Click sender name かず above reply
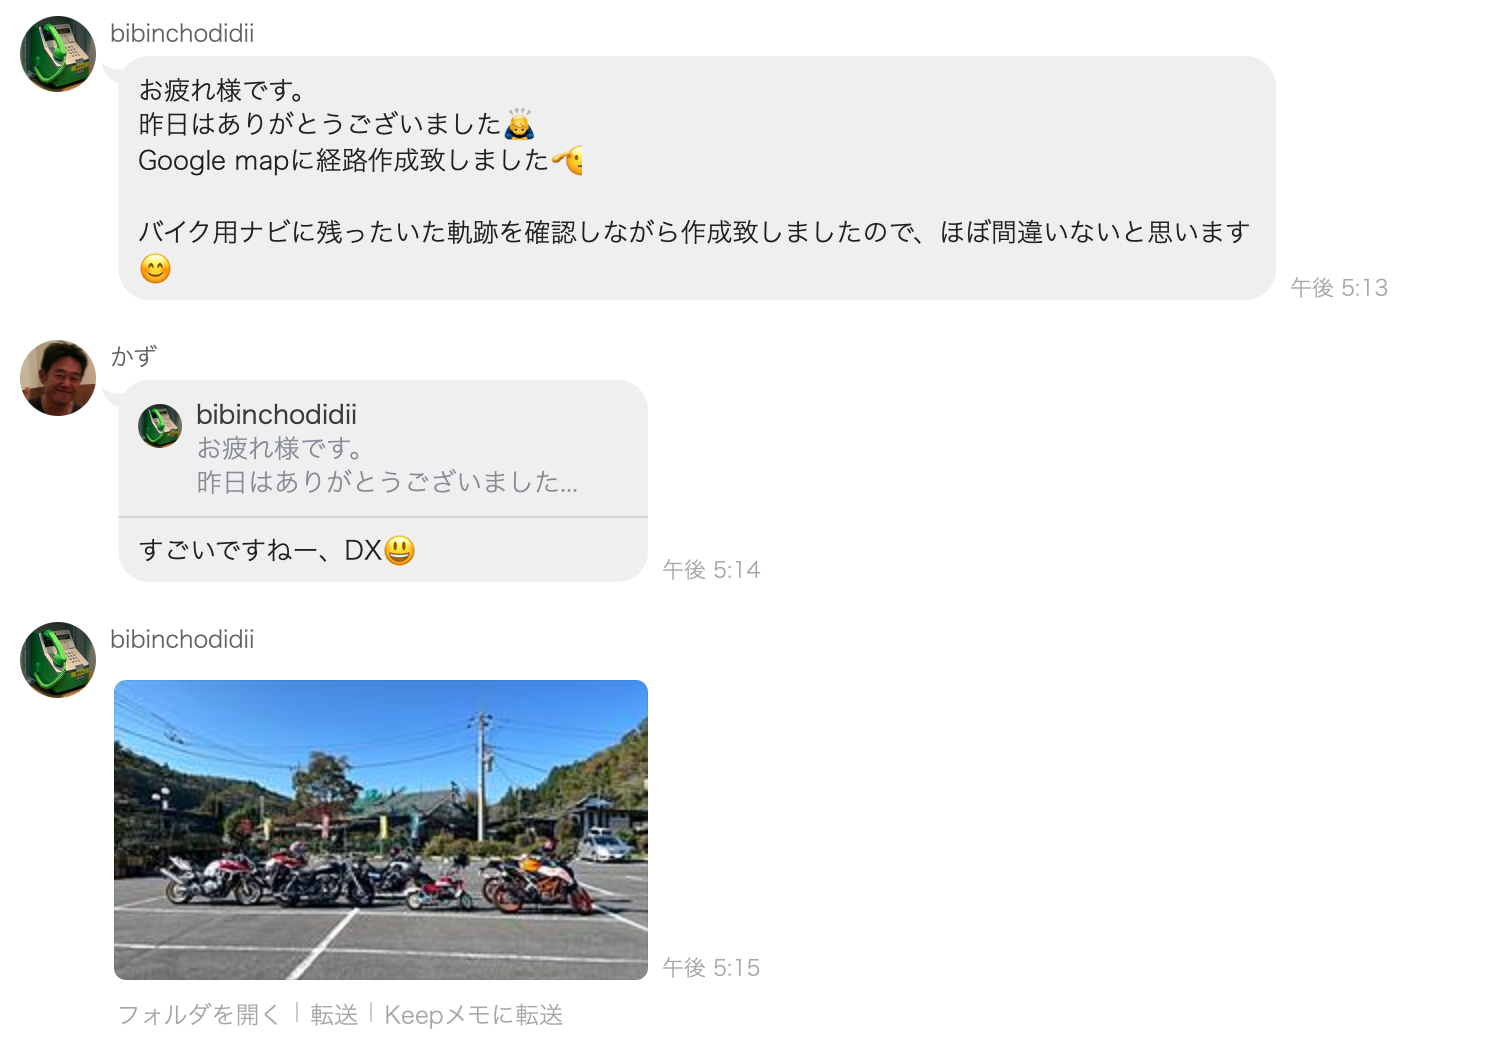This screenshot has width=1508, height=1048. (134, 356)
